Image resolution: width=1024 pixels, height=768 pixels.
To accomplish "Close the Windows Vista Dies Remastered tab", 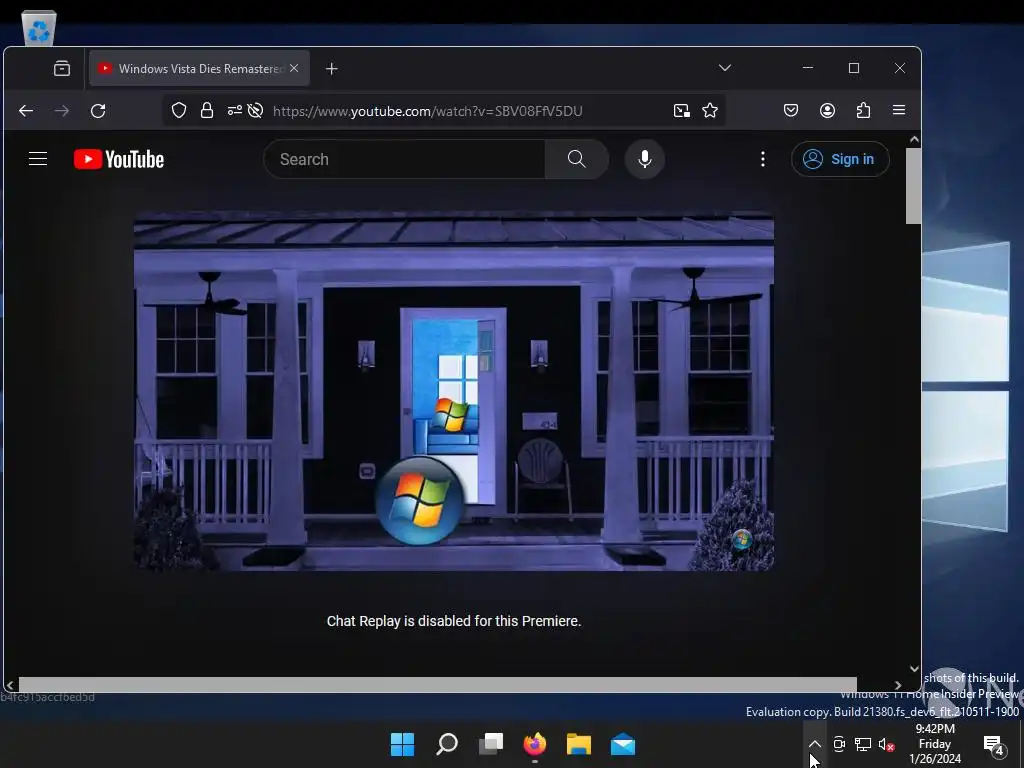I will pos(294,68).
